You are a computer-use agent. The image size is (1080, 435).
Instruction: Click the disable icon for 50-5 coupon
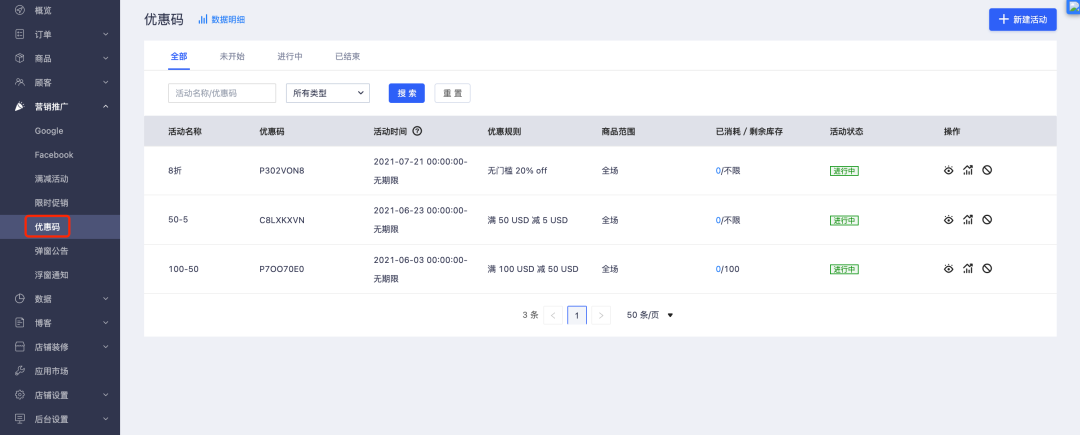point(987,220)
